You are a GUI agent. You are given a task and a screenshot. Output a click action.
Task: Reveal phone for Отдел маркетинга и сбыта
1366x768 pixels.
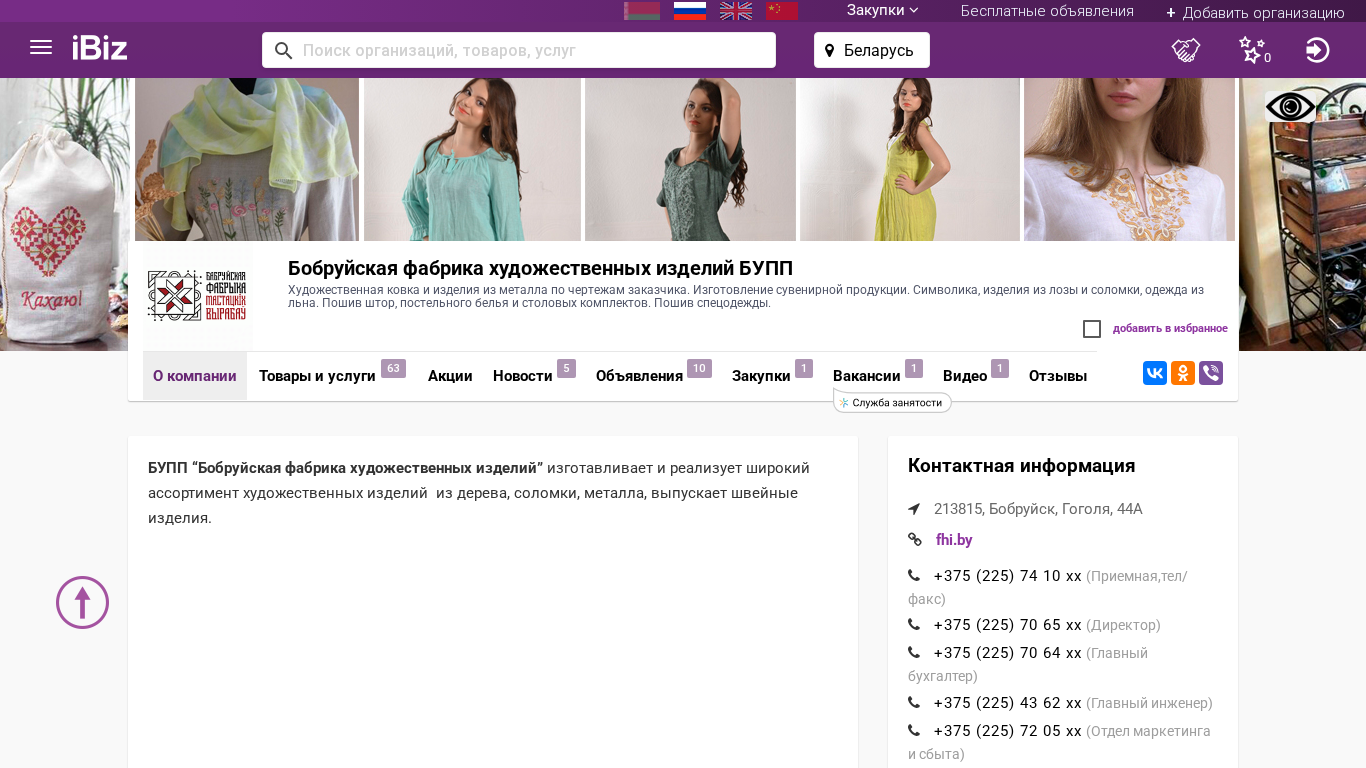click(1007, 731)
